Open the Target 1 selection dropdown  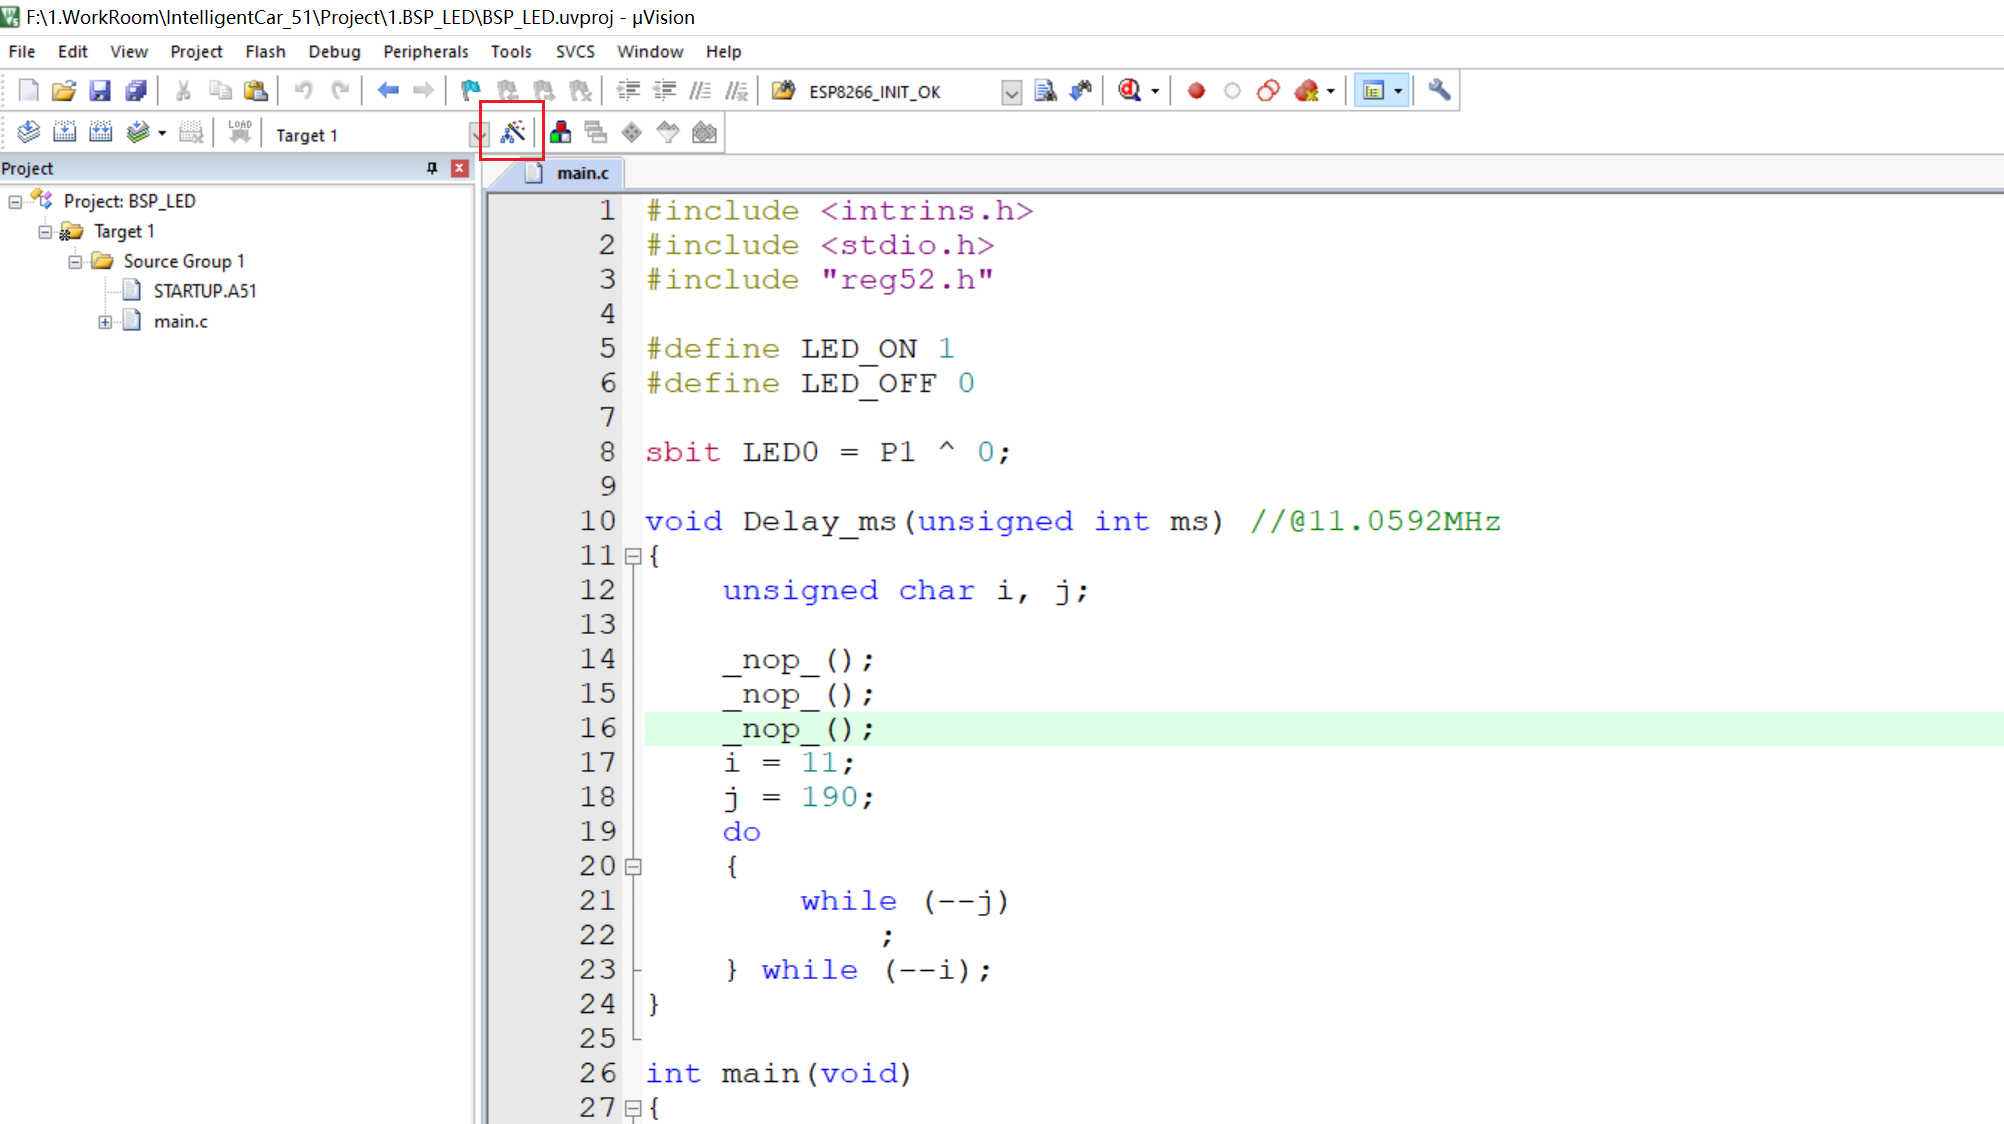pyautogui.click(x=478, y=135)
